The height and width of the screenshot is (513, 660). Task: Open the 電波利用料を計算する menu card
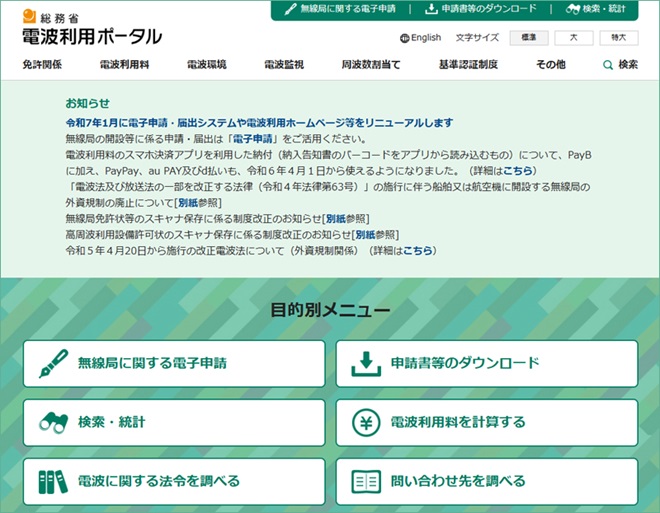point(487,423)
